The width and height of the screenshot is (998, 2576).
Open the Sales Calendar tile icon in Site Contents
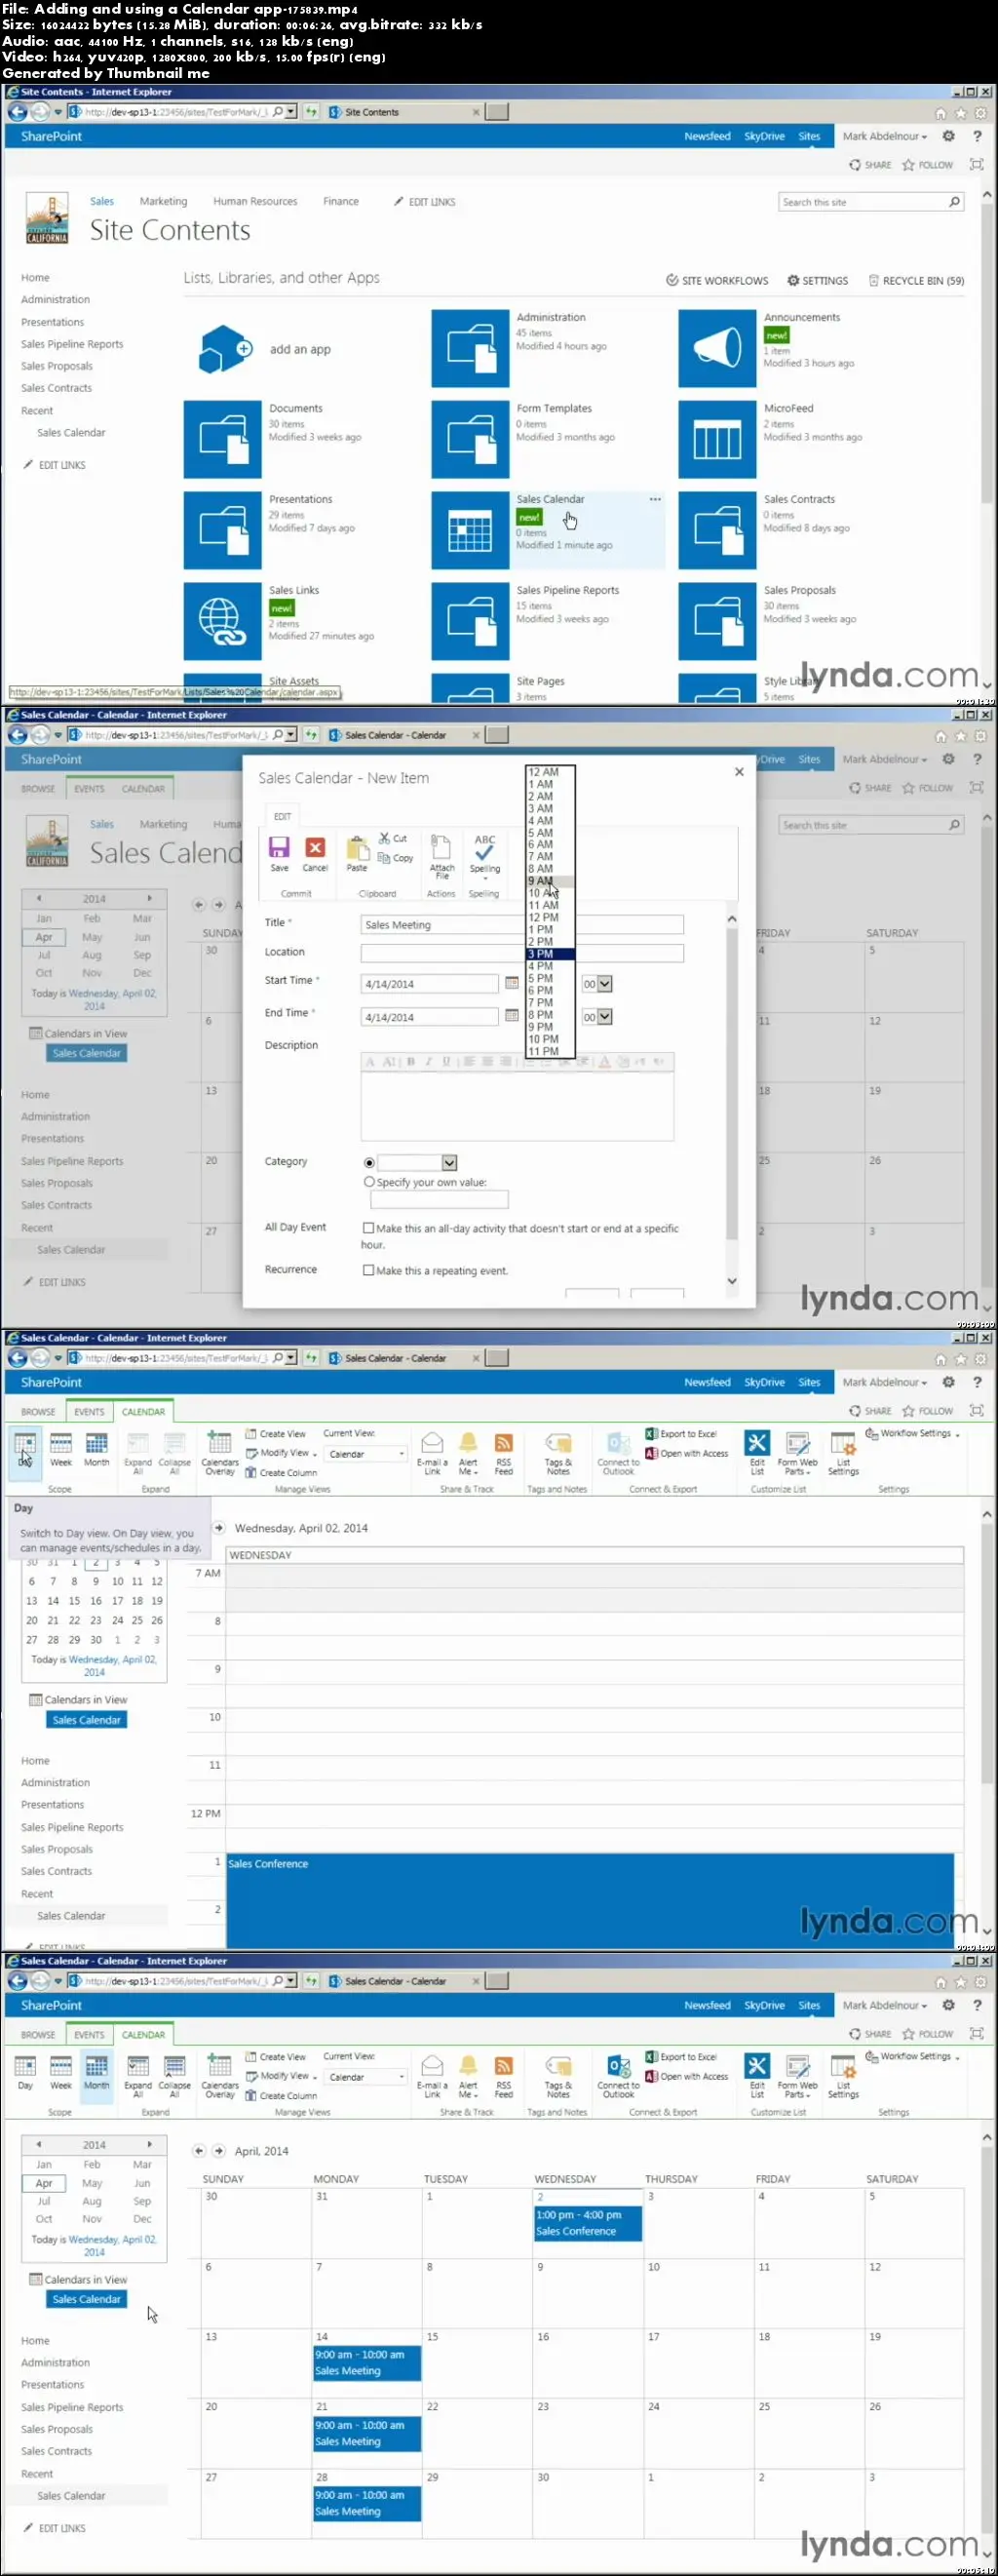click(470, 530)
